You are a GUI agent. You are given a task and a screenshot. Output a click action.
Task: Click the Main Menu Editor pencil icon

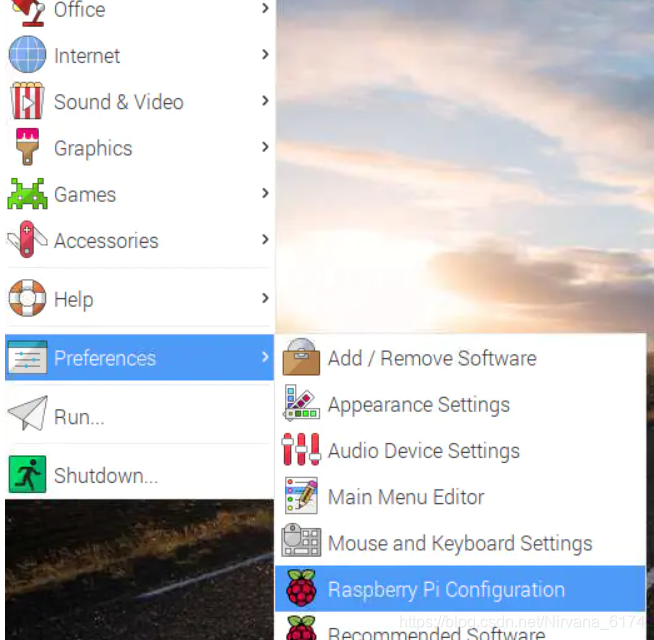(x=301, y=495)
